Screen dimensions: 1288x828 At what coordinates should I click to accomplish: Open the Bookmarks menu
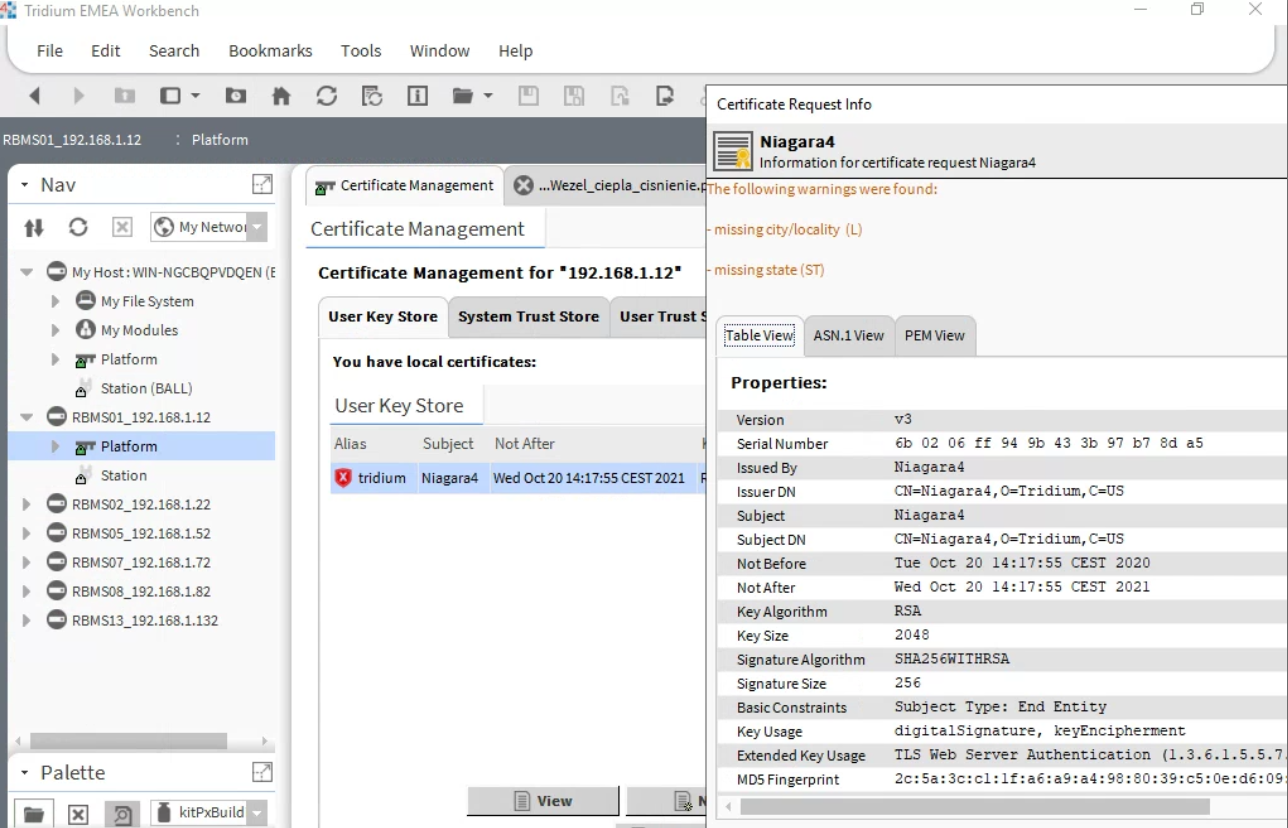(x=270, y=51)
